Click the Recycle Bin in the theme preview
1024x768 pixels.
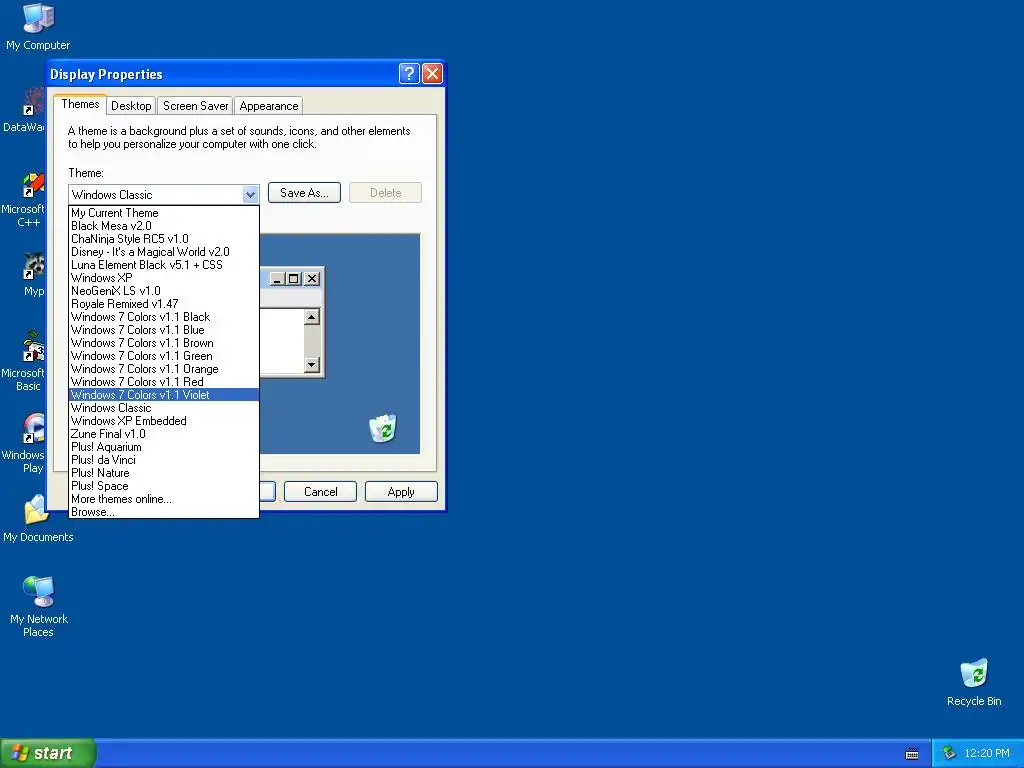(x=383, y=428)
